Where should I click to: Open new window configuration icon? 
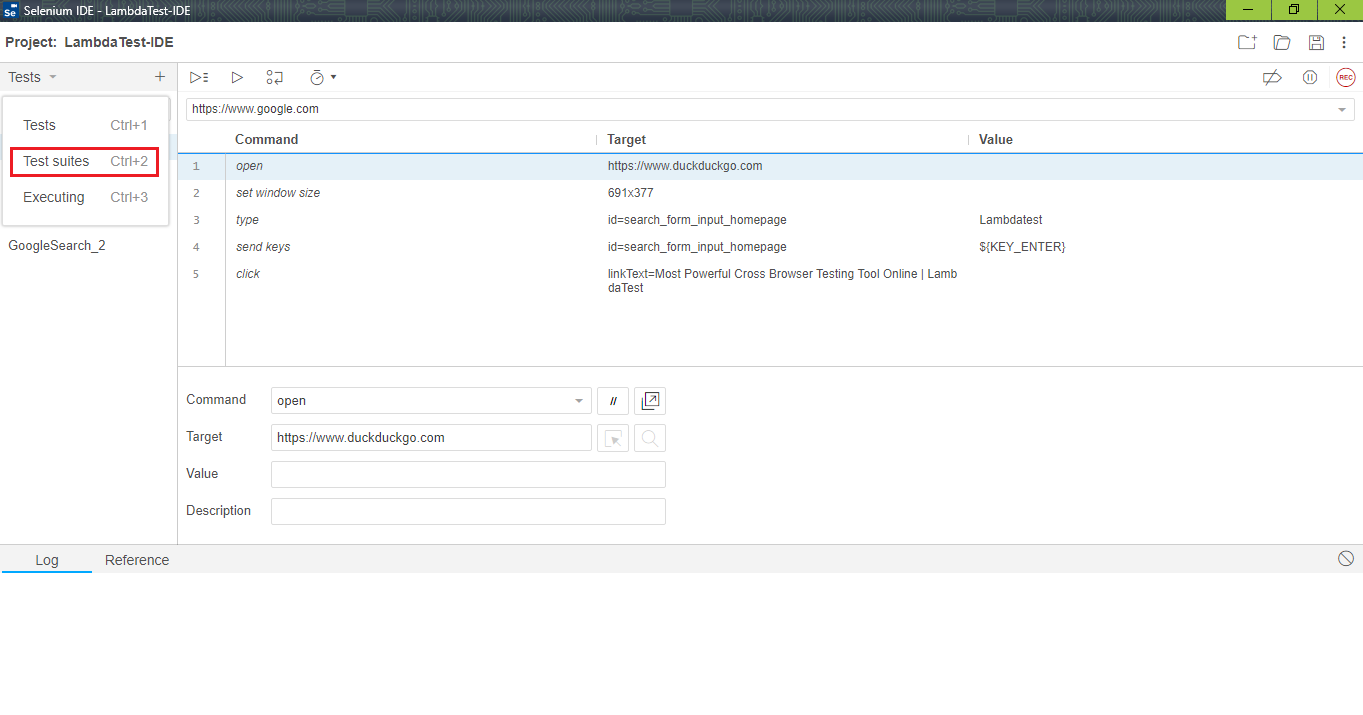(x=650, y=401)
